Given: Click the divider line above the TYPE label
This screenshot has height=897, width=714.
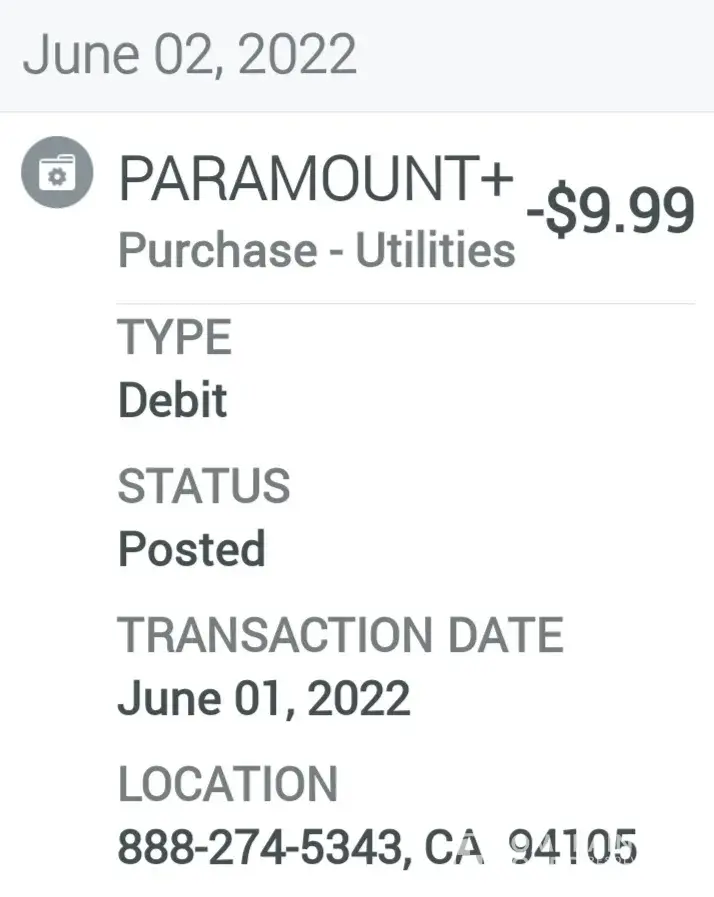Looking at the screenshot, I should coord(405,303).
